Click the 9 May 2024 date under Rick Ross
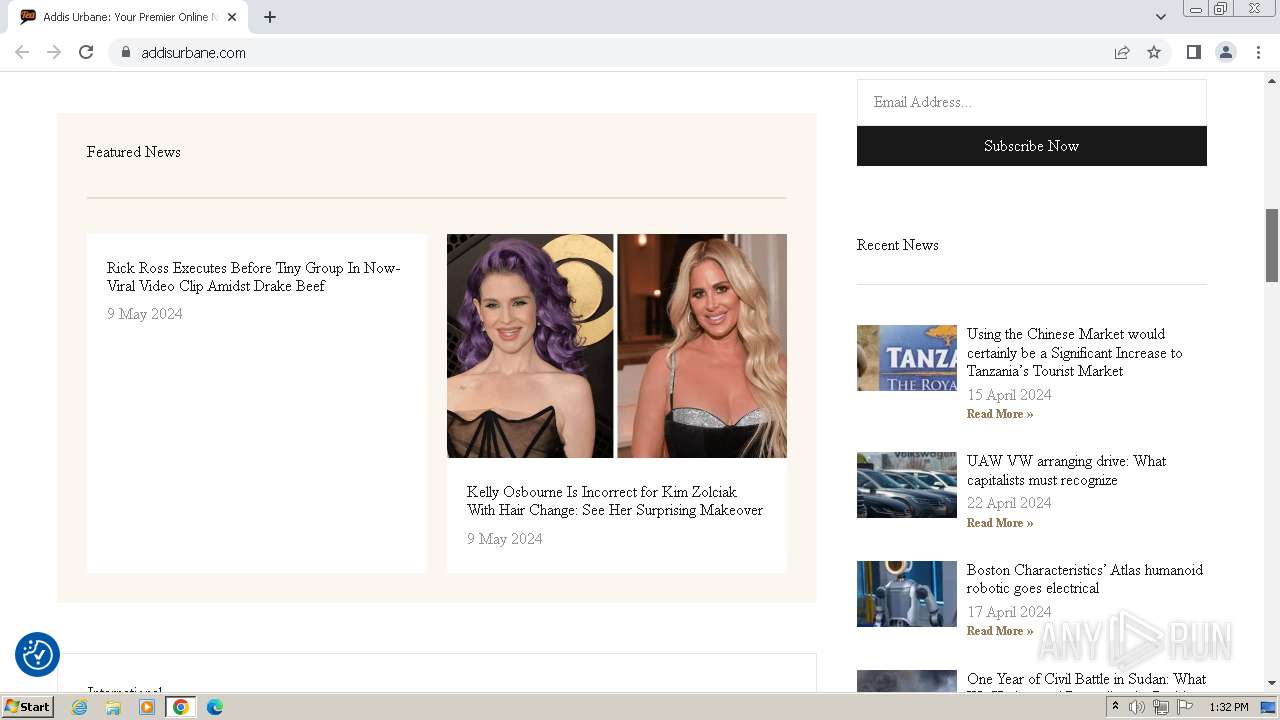This screenshot has height=720, width=1280. (x=145, y=314)
